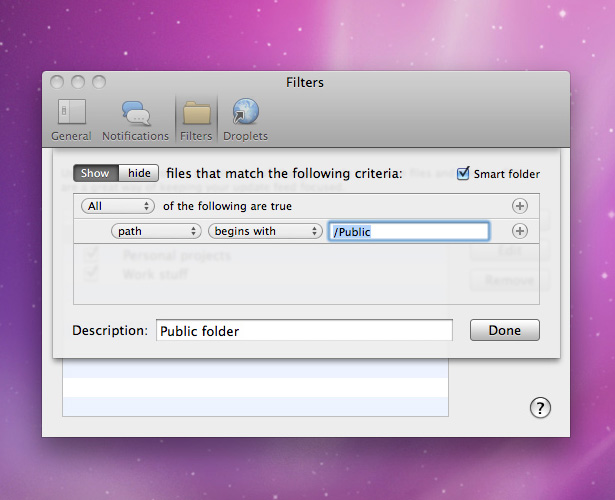This screenshot has height=500, width=615.
Task: Click the yellow minimize window button
Action: [78, 82]
